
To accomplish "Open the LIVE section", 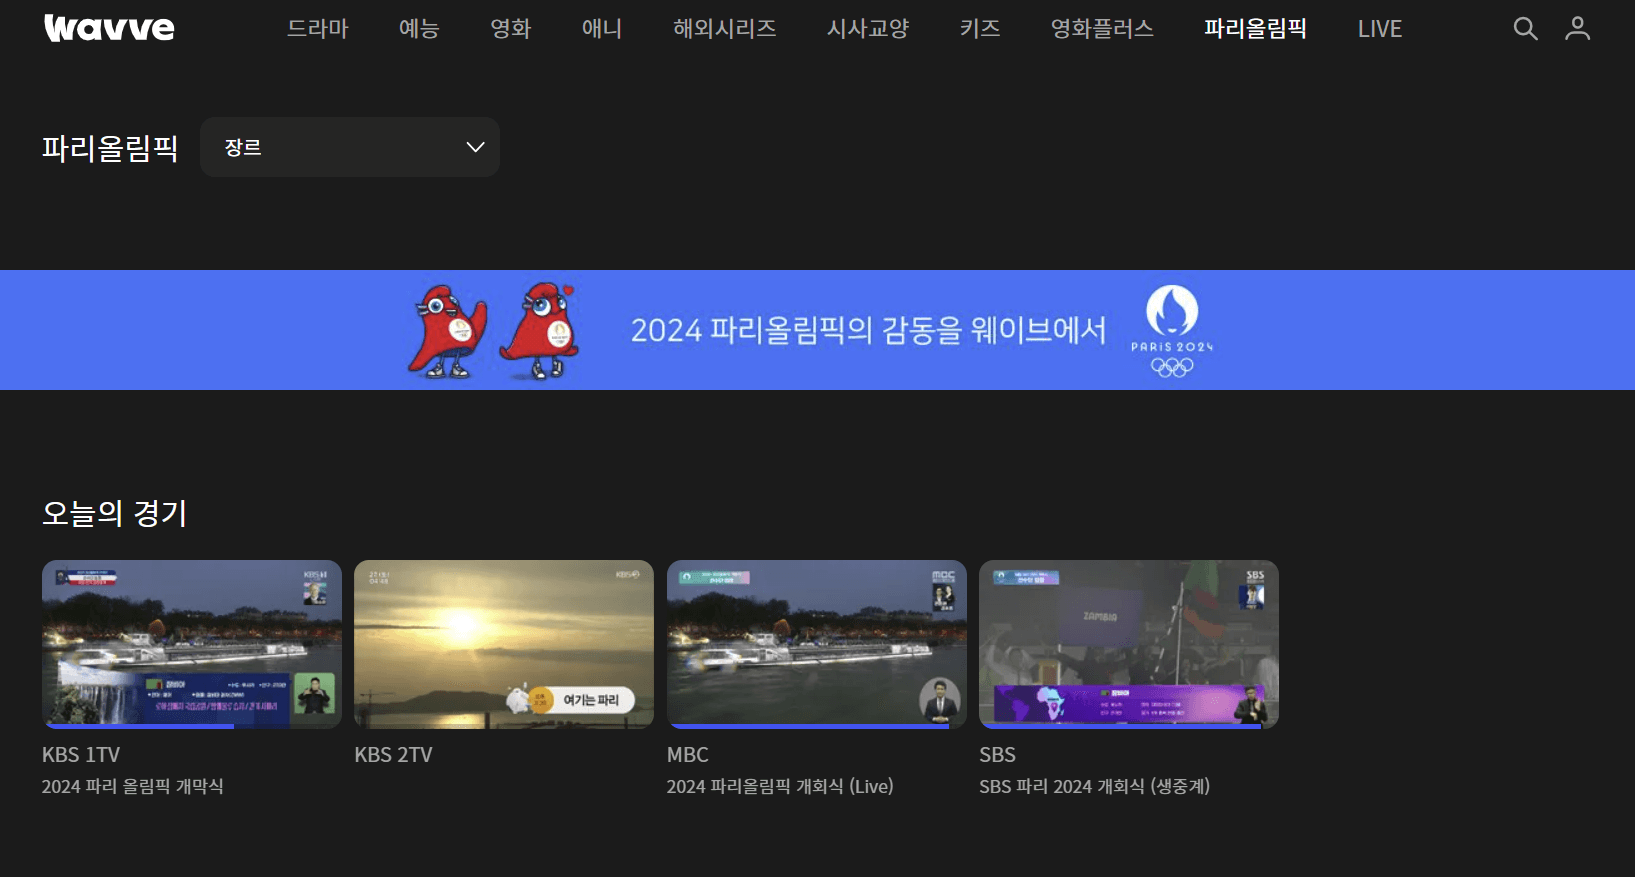I will tap(1380, 29).
